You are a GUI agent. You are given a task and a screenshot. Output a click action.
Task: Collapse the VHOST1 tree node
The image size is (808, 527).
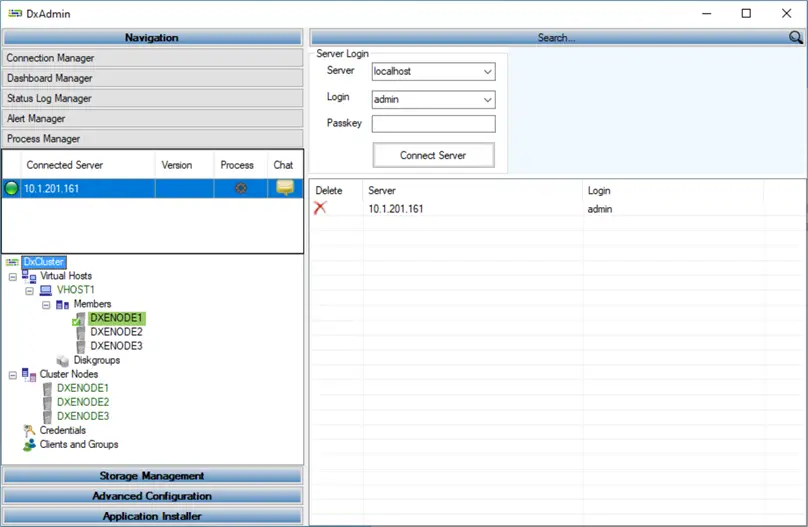(29, 291)
